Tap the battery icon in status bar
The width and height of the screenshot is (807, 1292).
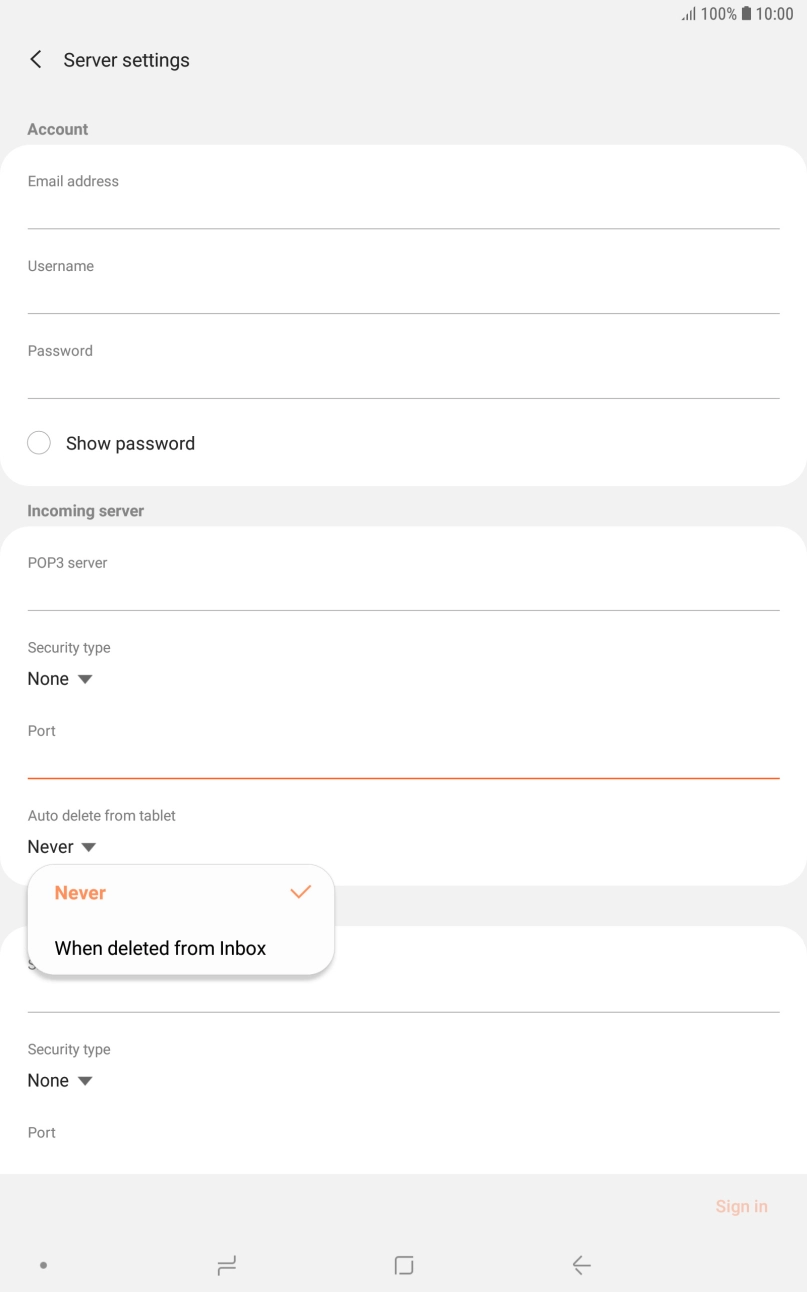pyautogui.click(x=745, y=14)
